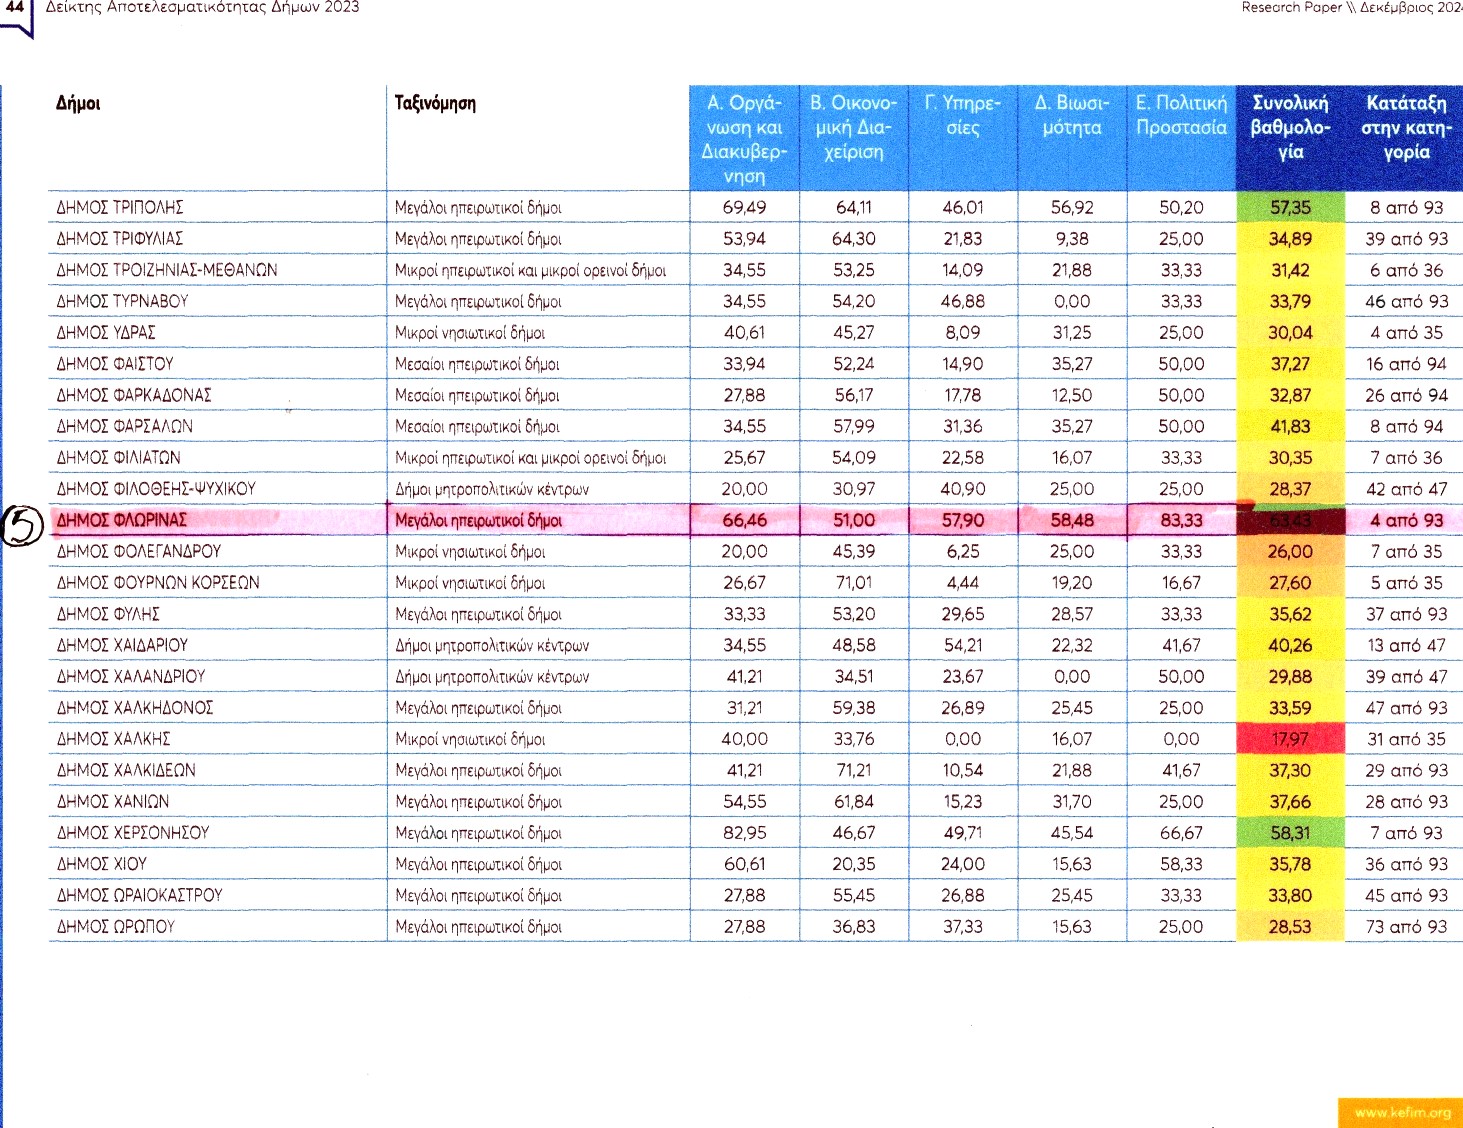Select the highlighted ΔΗΜΟΣ ΦΛΩΡΙΝΑΣ name
Image resolution: width=1463 pixels, height=1128 pixels.
coord(121,520)
